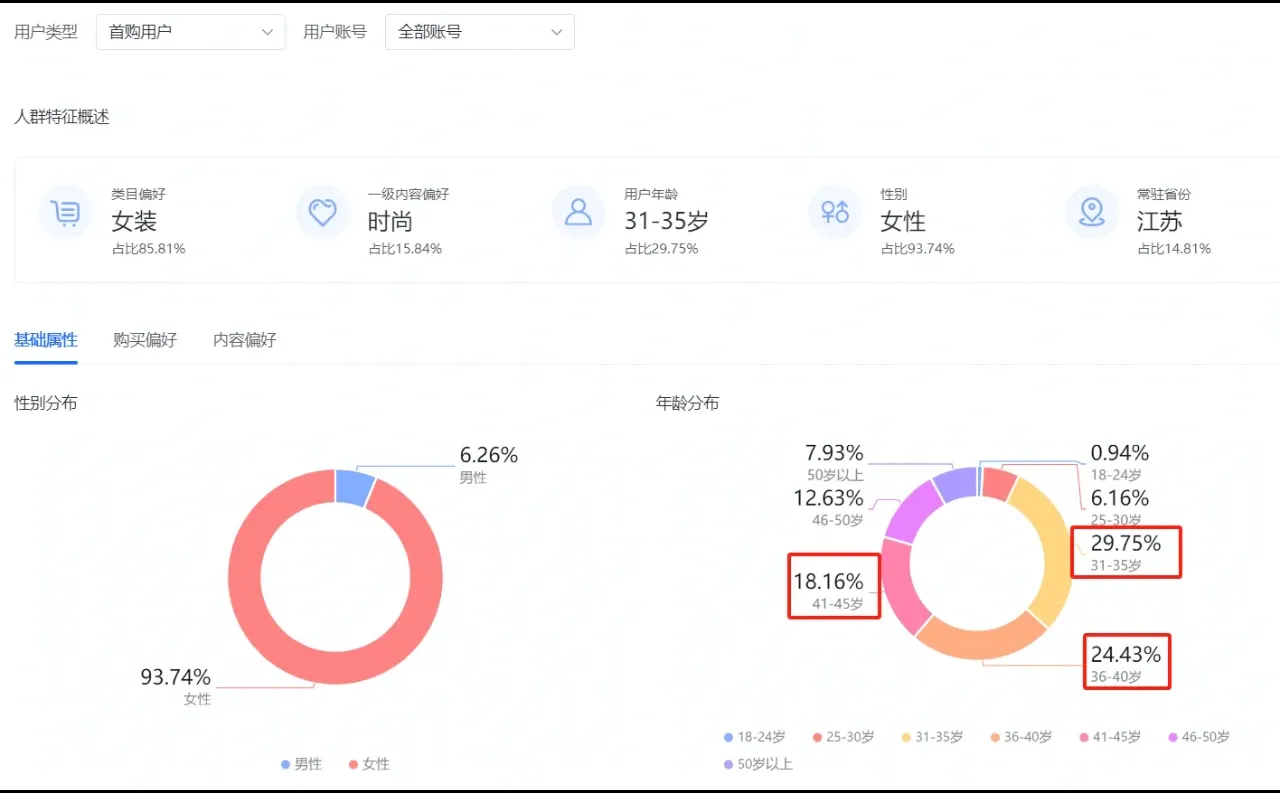Click the person icon on 用户年龄 card
The height and width of the screenshot is (793, 1280).
(x=578, y=212)
